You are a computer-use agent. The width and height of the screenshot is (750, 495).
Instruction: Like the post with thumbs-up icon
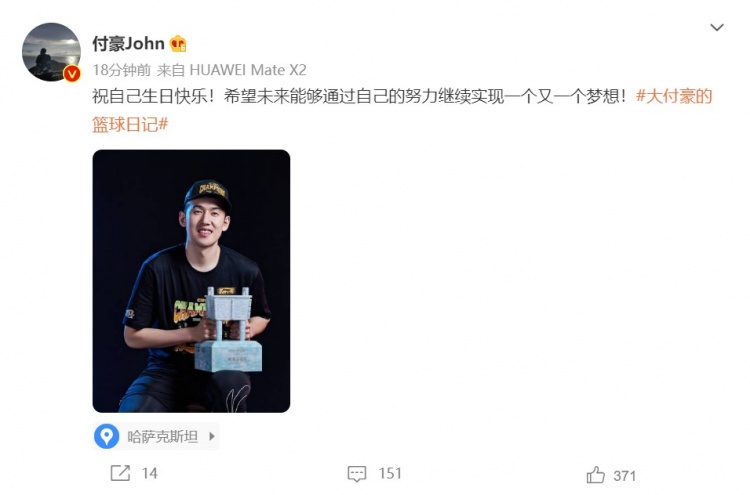(596, 475)
